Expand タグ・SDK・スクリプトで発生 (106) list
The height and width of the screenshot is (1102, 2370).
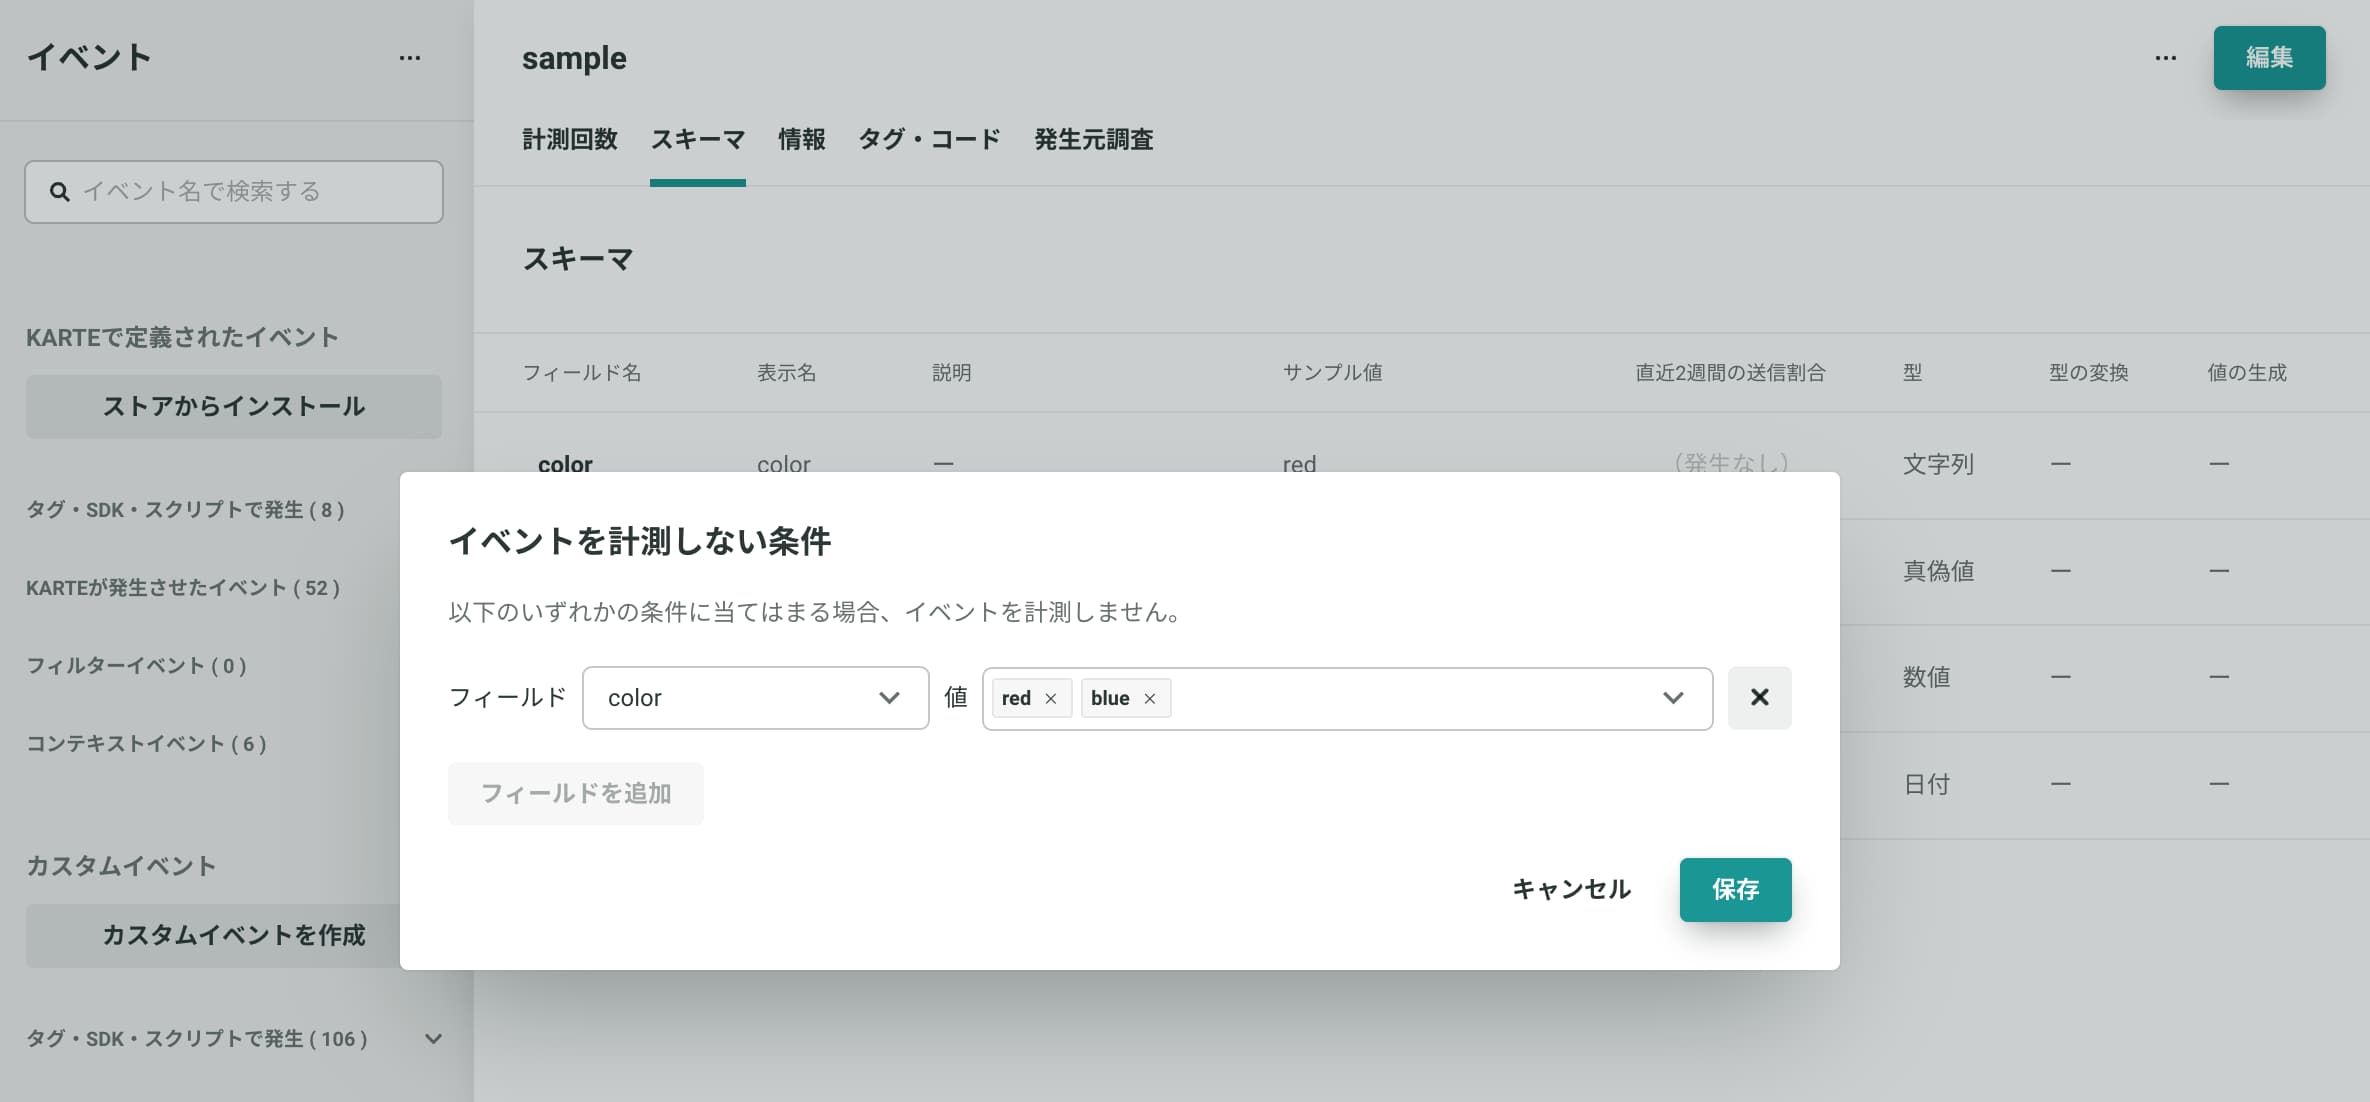(433, 1038)
